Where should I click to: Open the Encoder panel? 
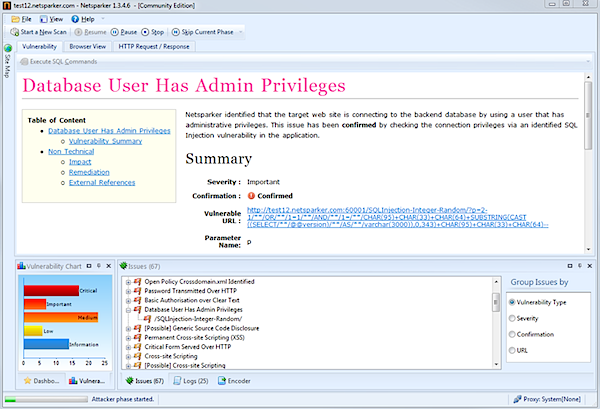click(233, 381)
